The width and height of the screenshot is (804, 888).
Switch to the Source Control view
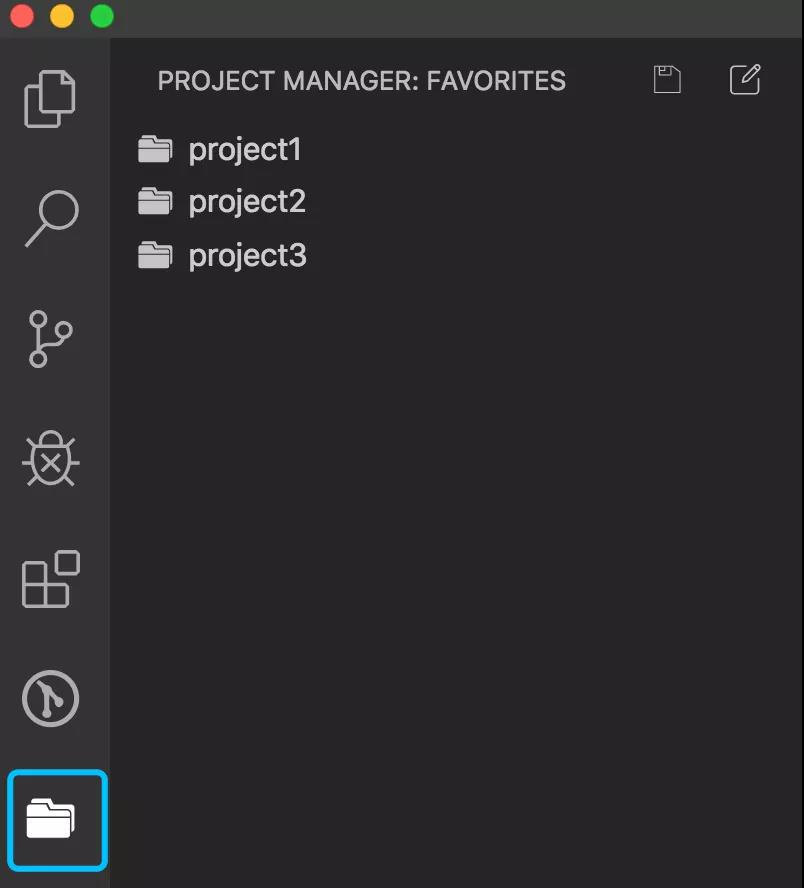(x=51, y=338)
